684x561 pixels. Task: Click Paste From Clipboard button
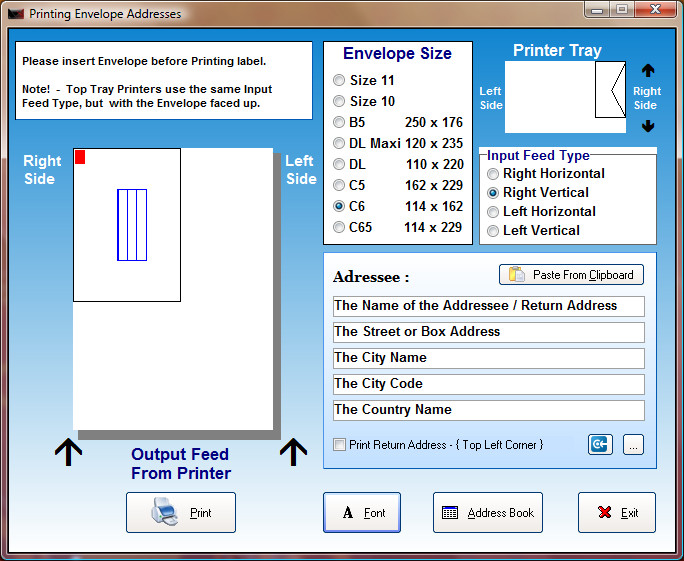[x=571, y=275]
